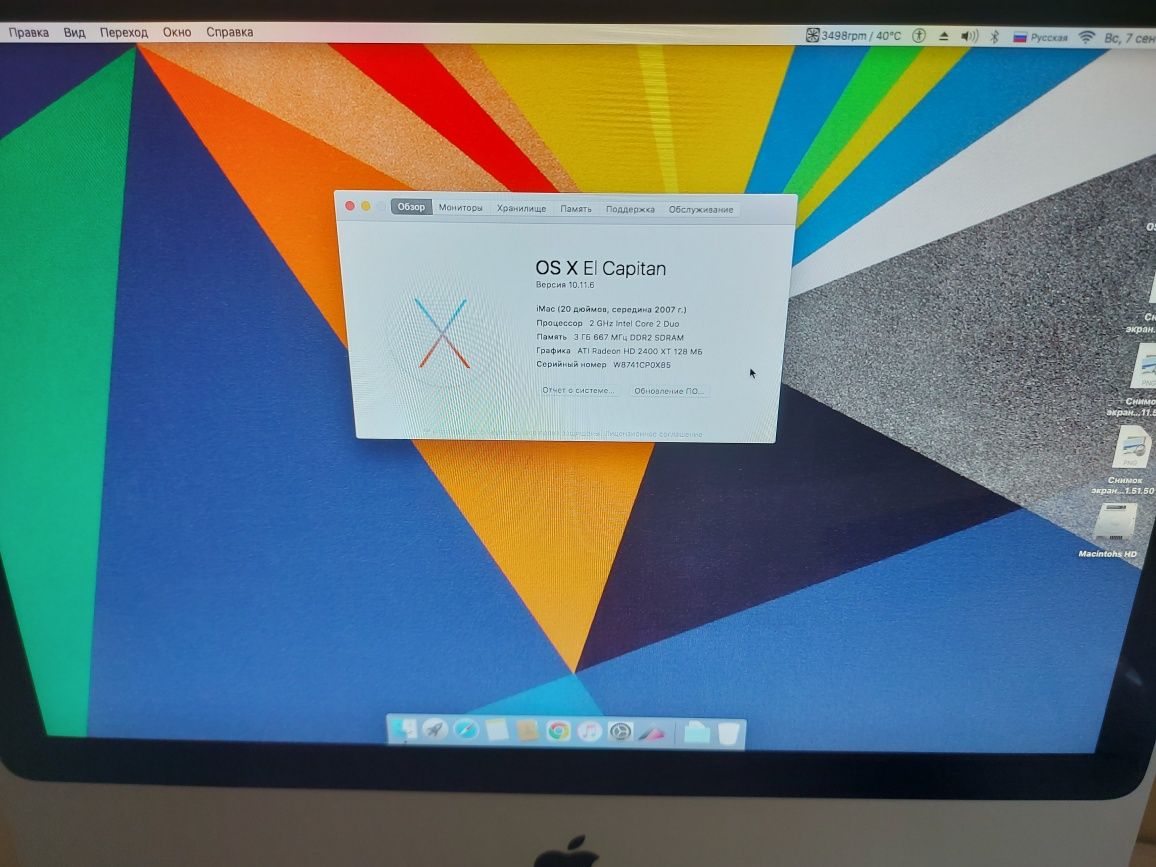The width and height of the screenshot is (1156, 867).
Task: Switch to the Память tab
Action: [x=576, y=209]
